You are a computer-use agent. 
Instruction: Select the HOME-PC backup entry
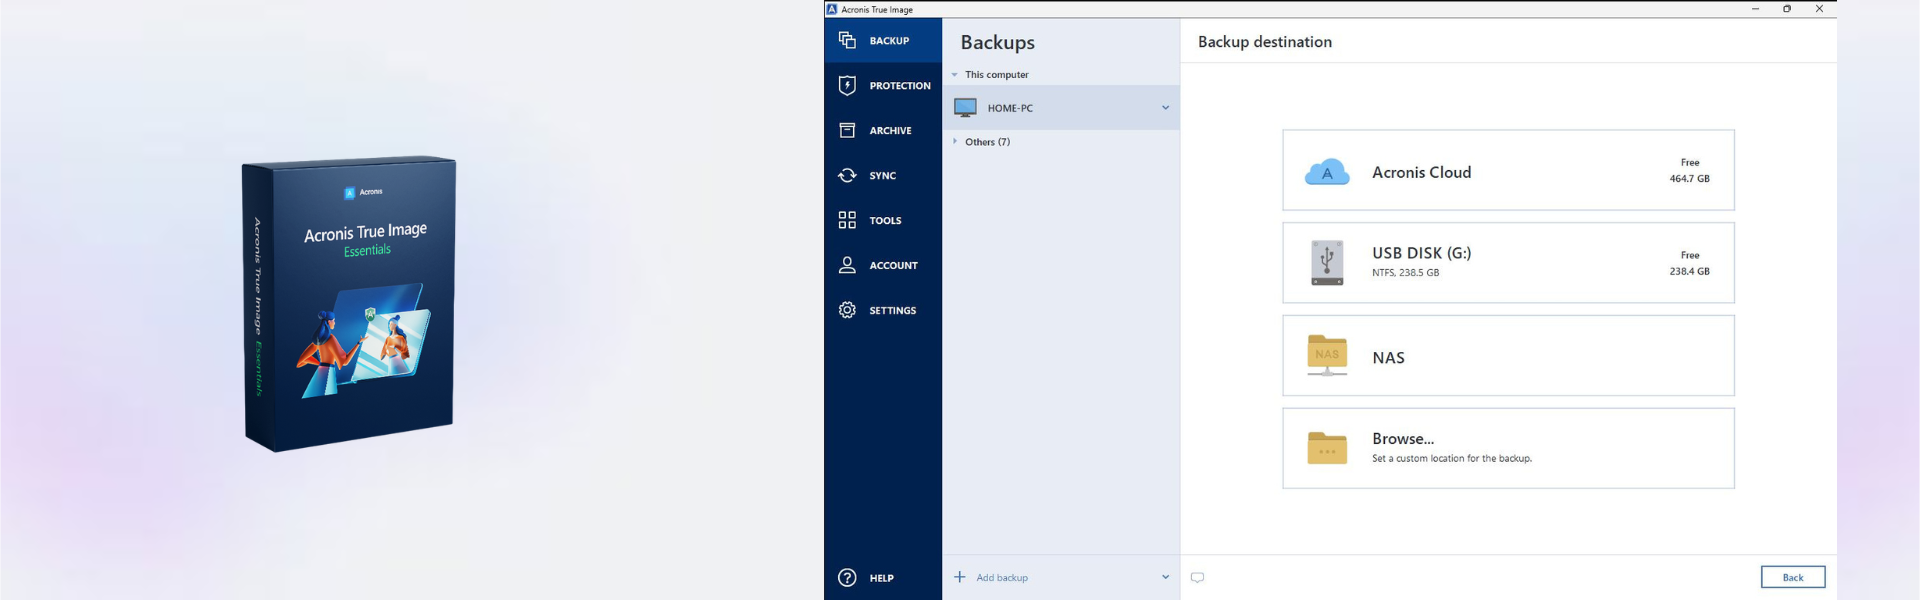(1061, 107)
